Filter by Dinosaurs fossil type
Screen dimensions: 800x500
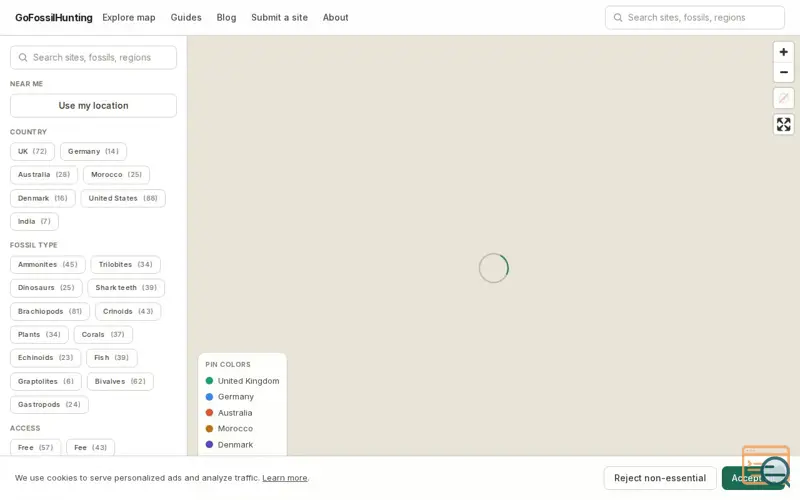(46, 288)
